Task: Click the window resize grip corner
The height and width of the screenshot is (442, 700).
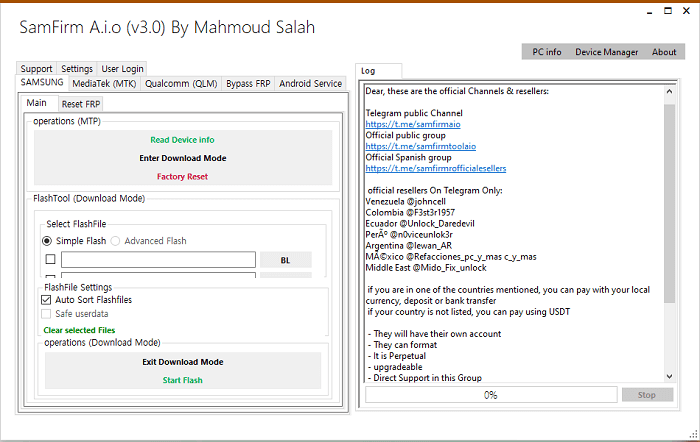Action: (693, 434)
